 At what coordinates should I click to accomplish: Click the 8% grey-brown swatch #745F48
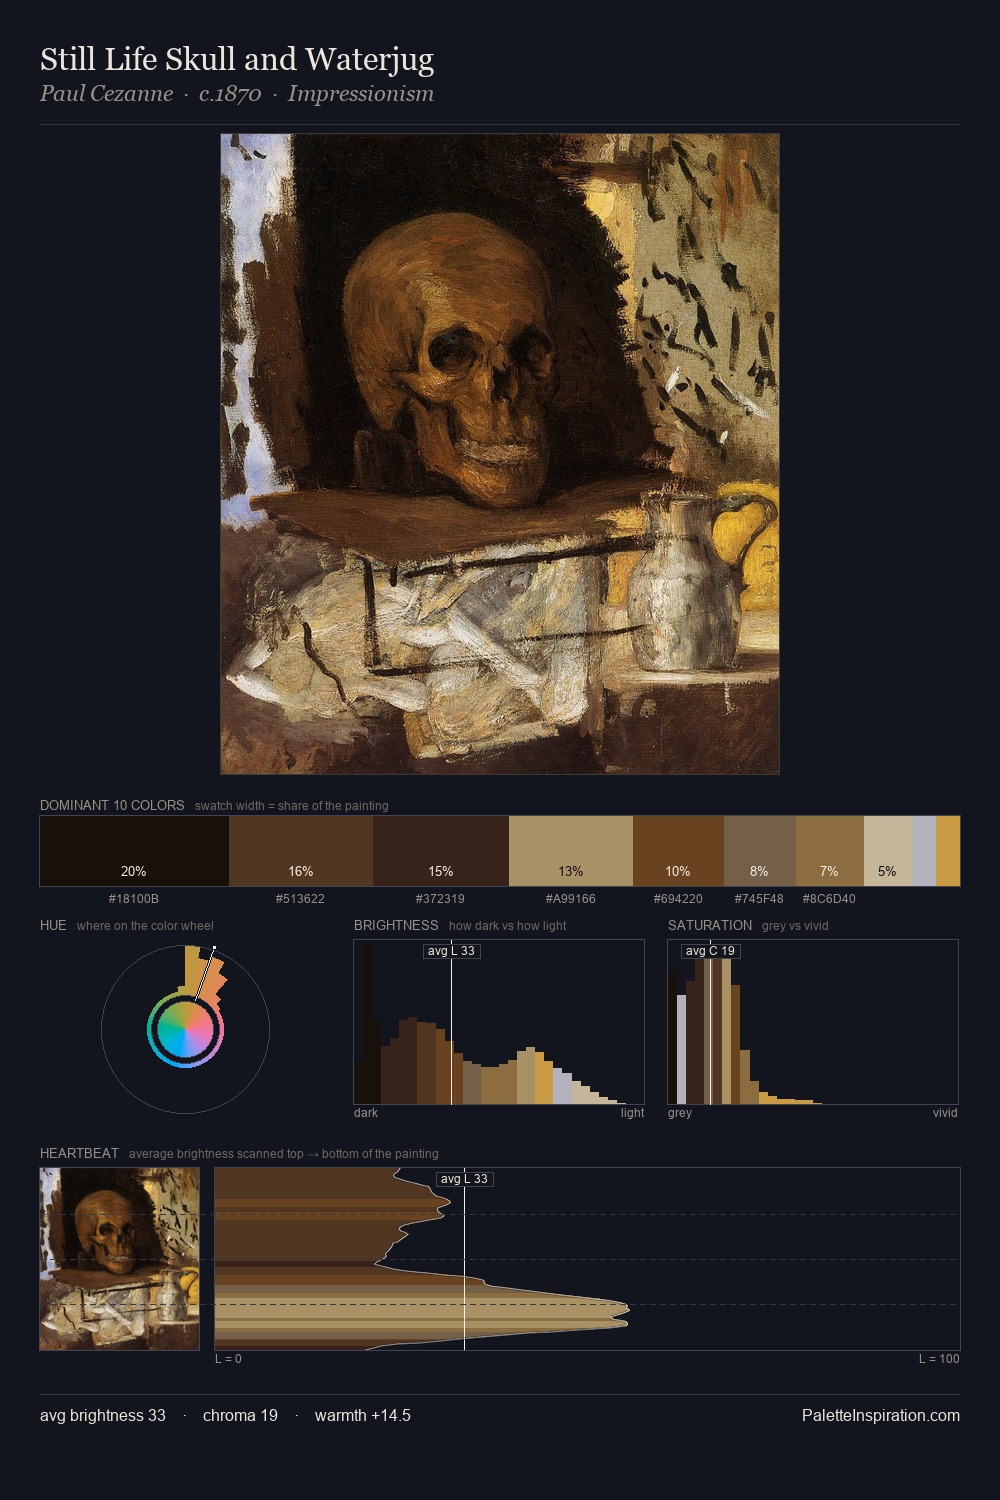coord(760,851)
